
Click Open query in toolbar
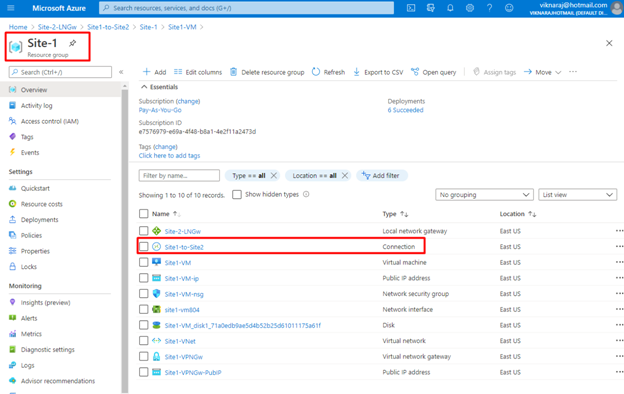coord(433,72)
